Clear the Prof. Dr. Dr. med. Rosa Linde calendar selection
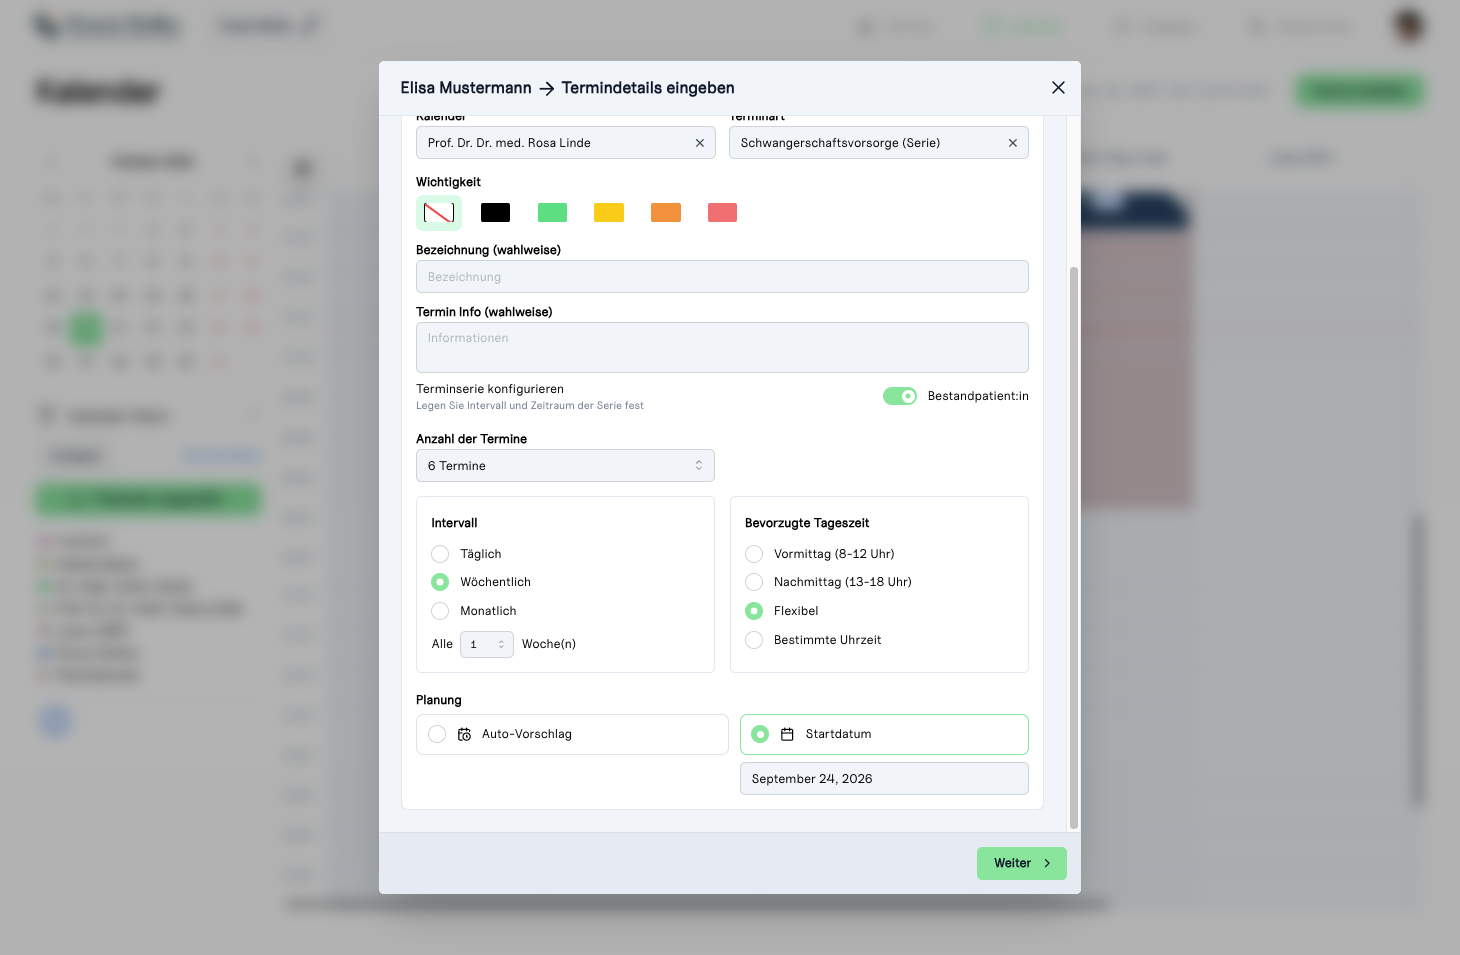1460x955 pixels. [x=700, y=143]
